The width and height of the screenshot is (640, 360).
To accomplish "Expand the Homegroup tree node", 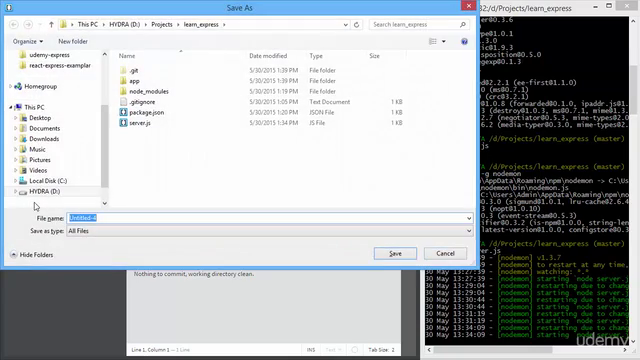I will point(11,86).
